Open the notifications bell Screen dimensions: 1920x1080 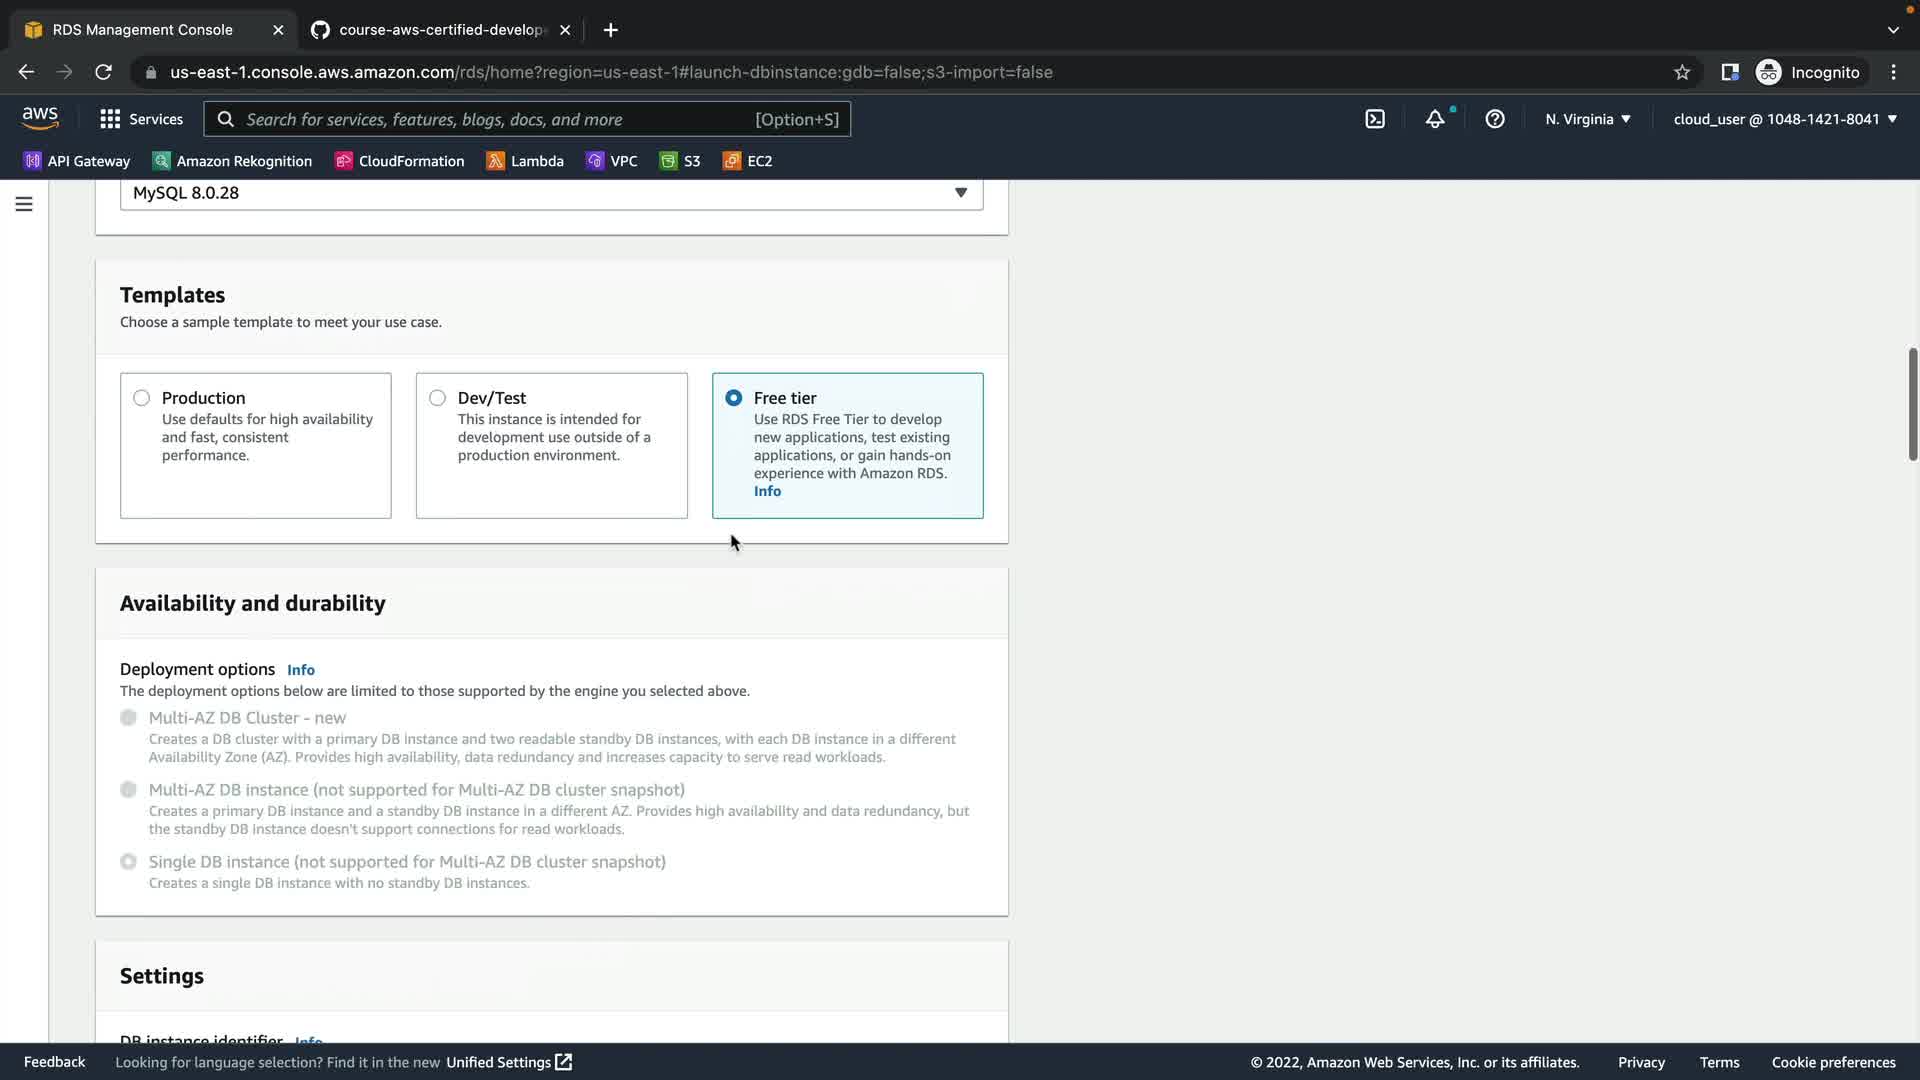[x=1435, y=119]
